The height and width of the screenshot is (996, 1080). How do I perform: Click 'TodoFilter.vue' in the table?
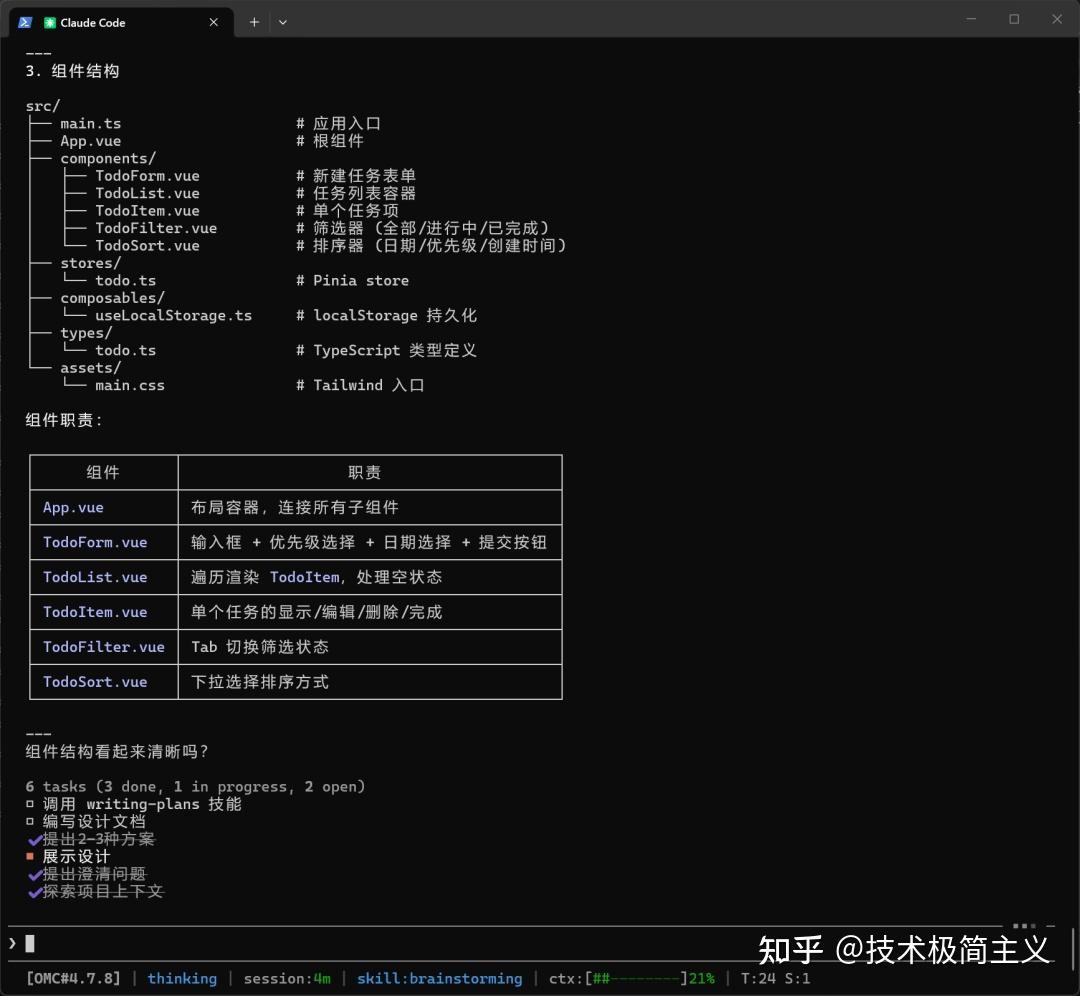click(x=104, y=647)
